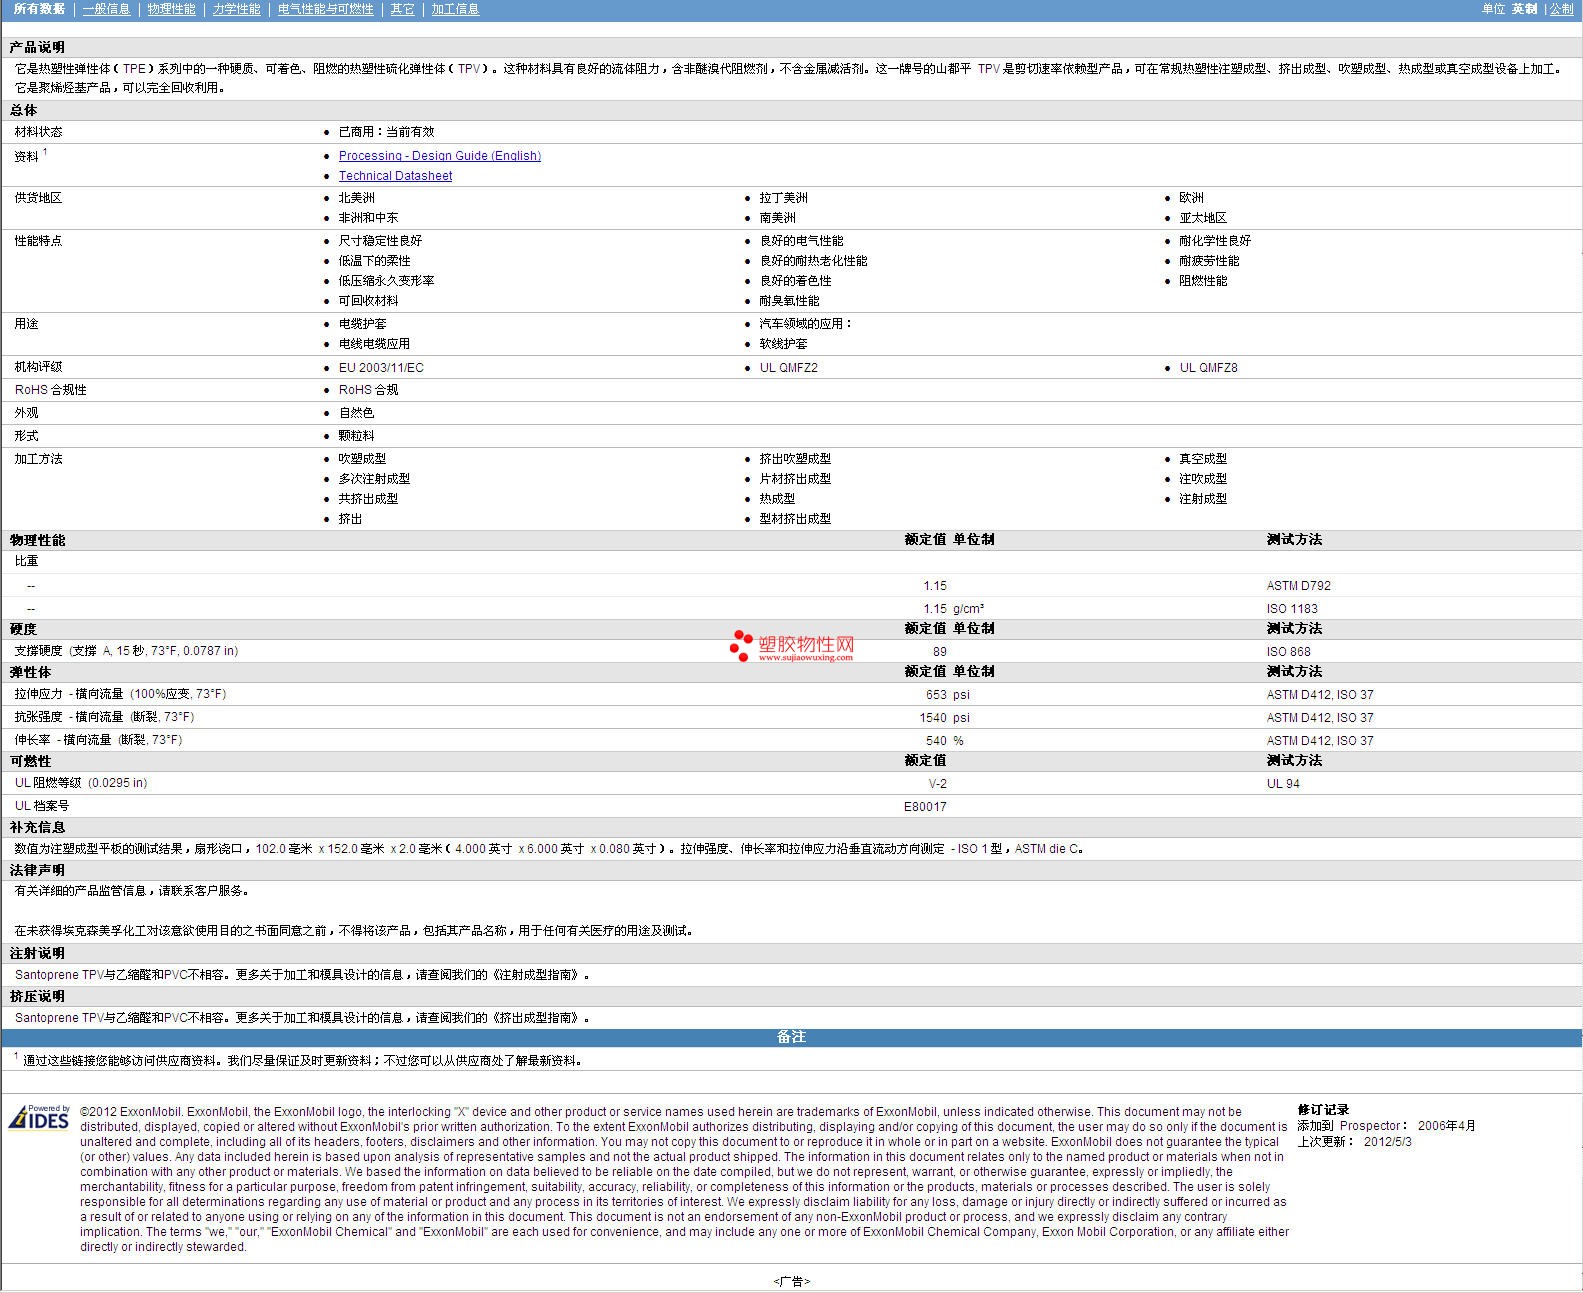
Task: Click the 可燃性 section heading
Action: [x=30, y=761]
